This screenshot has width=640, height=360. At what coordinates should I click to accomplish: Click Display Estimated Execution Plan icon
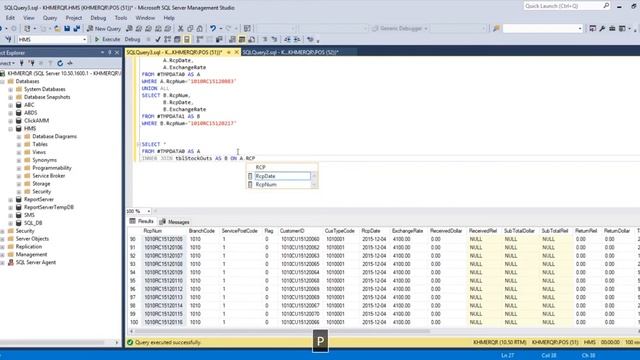167,40
